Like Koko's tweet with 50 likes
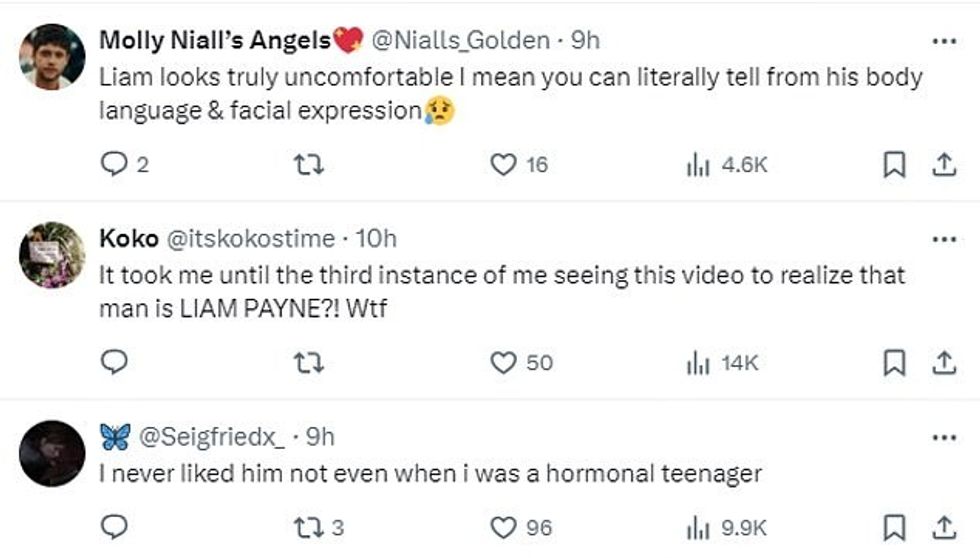Viewport: 980px width, 558px height. 503,362
